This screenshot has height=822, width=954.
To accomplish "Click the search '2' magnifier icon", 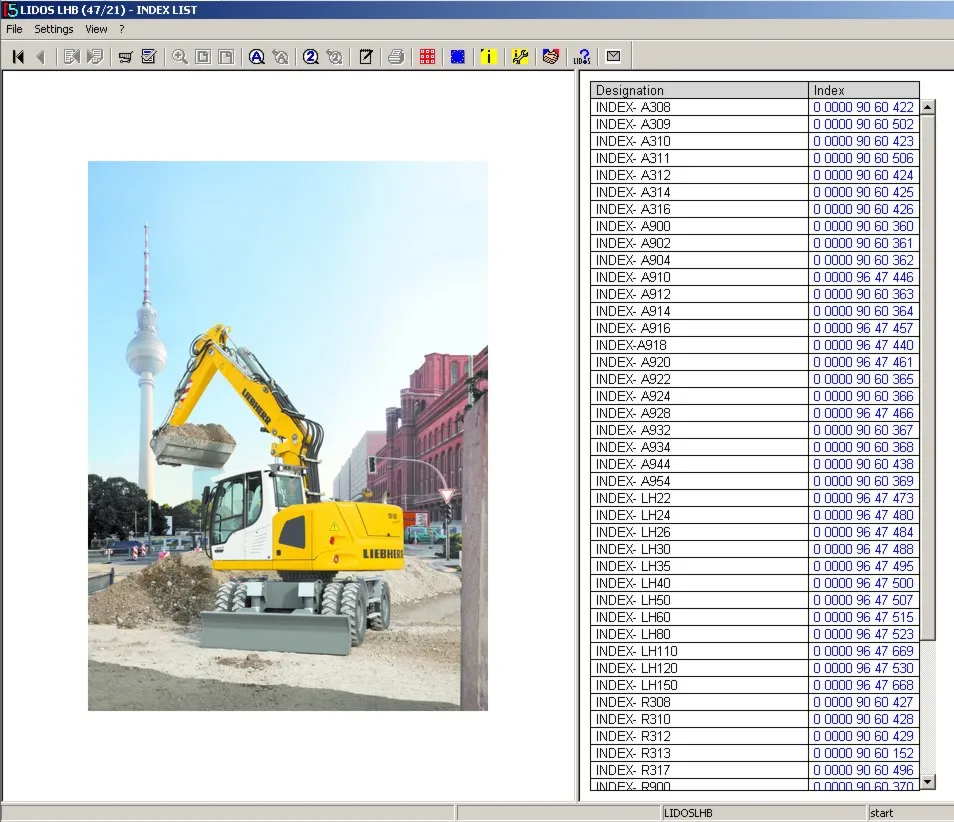I will 311,57.
